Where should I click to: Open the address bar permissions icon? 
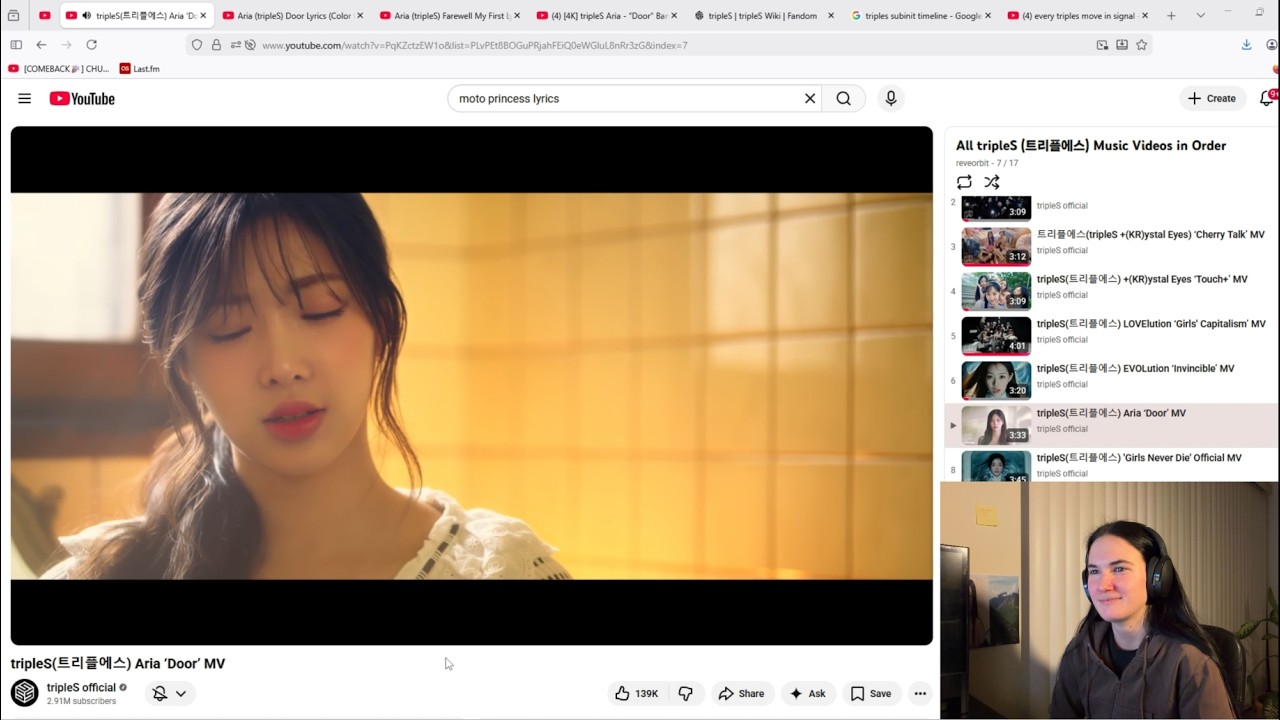coord(235,45)
